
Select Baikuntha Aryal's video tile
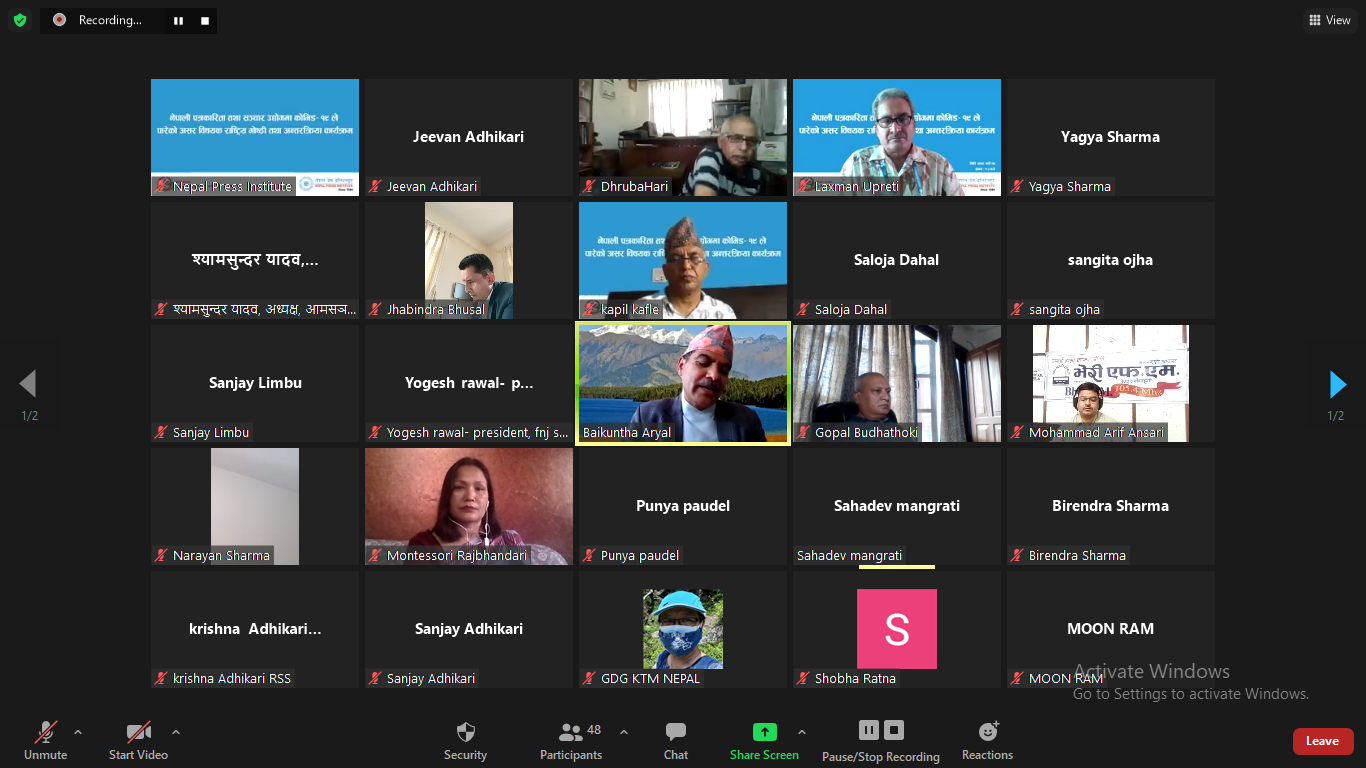click(683, 383)
